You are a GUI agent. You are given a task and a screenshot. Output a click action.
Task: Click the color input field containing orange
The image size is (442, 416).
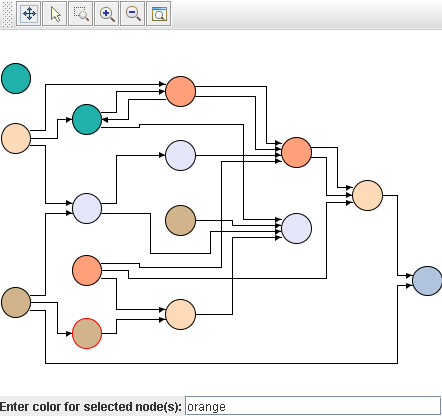tap(313, 406)
